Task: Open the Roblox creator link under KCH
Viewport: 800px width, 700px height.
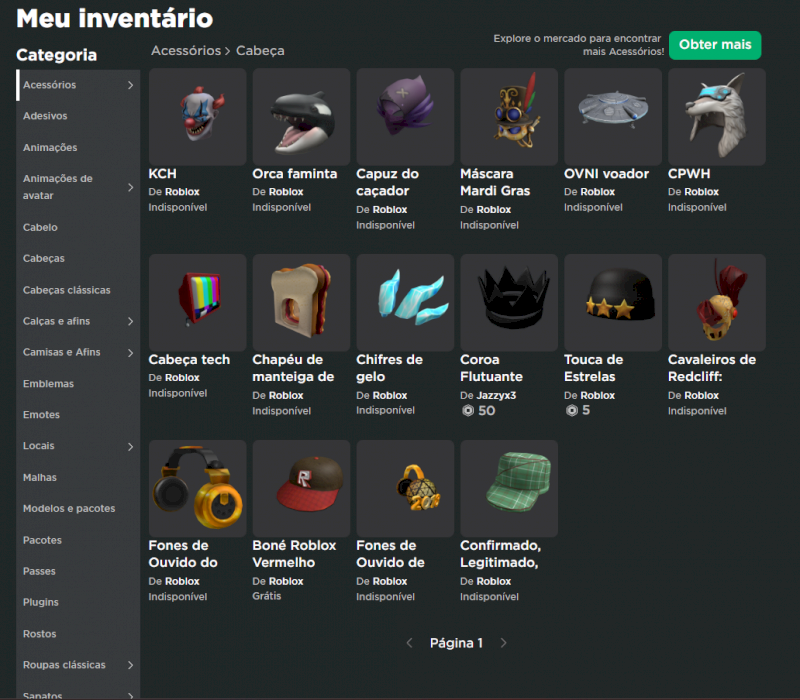Action: point(182,192)
